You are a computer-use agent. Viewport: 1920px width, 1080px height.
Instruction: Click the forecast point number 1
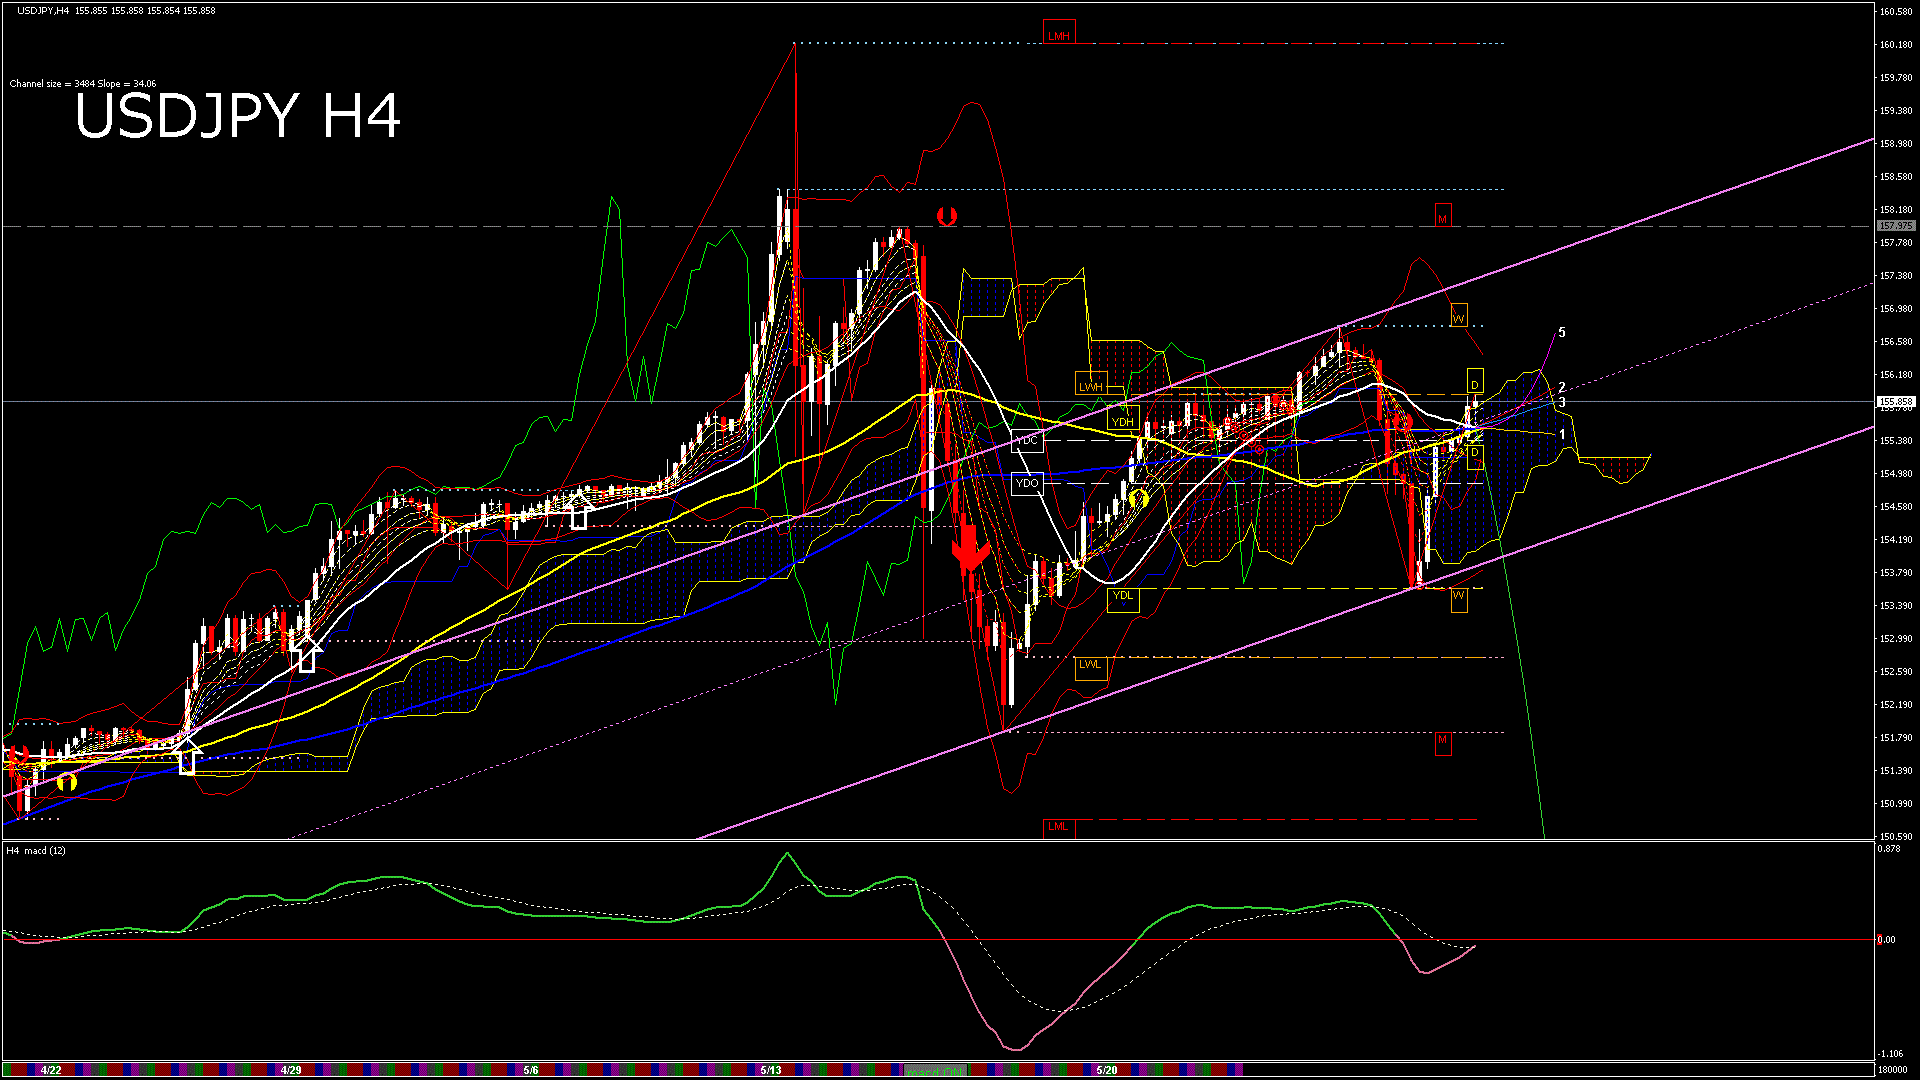coord(1562,435)
